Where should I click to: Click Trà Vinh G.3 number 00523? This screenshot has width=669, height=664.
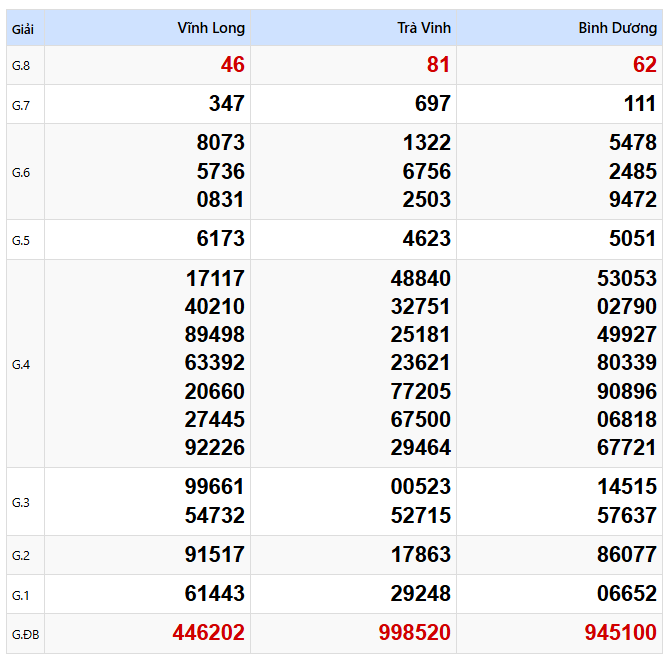click(420, 487)
